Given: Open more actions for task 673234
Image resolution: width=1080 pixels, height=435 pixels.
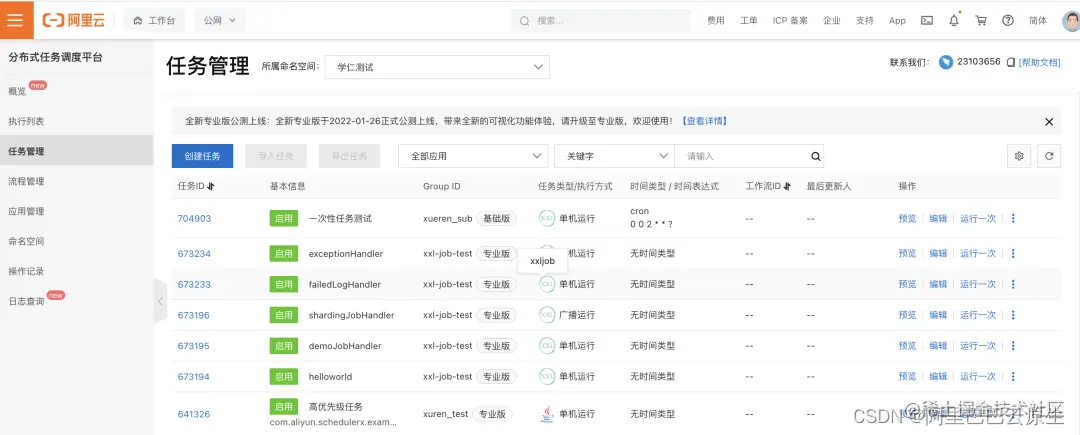Looking at the screenshot, I should pos(1012,253).
